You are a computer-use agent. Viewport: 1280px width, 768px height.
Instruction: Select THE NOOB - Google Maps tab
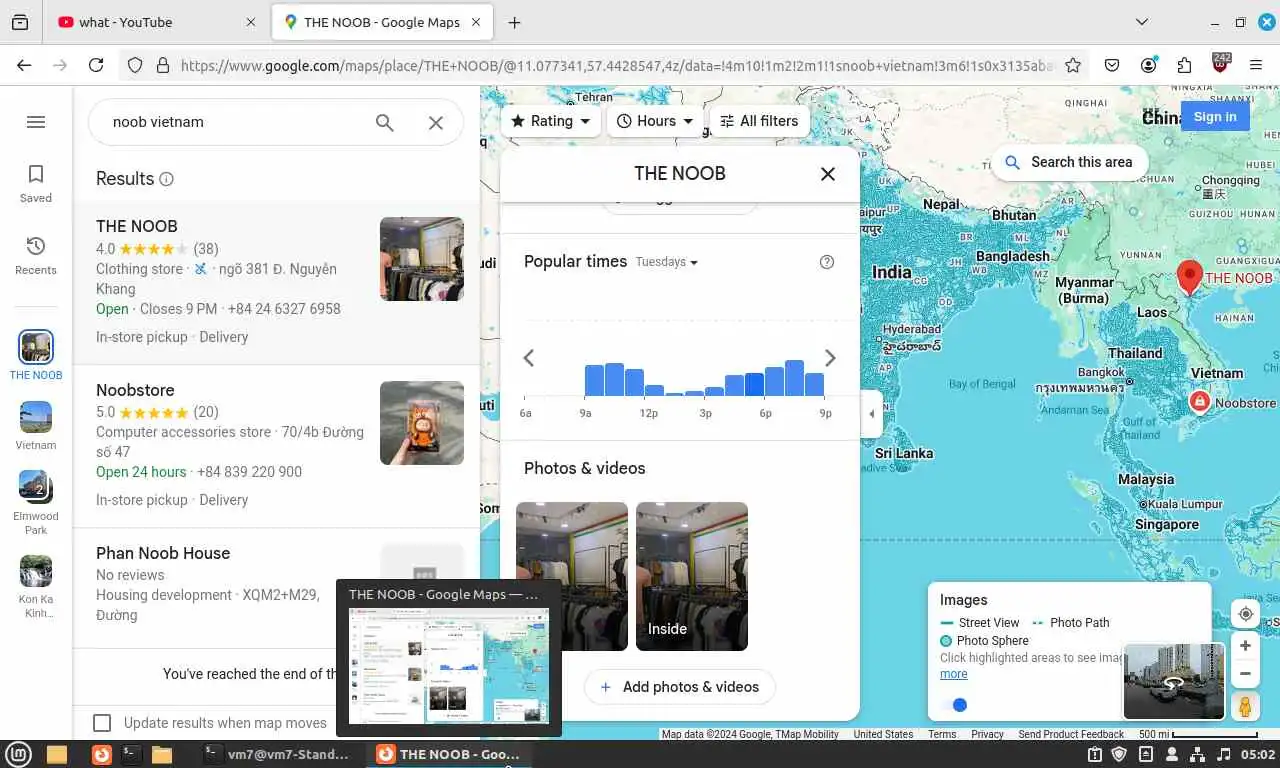point(383,22)
